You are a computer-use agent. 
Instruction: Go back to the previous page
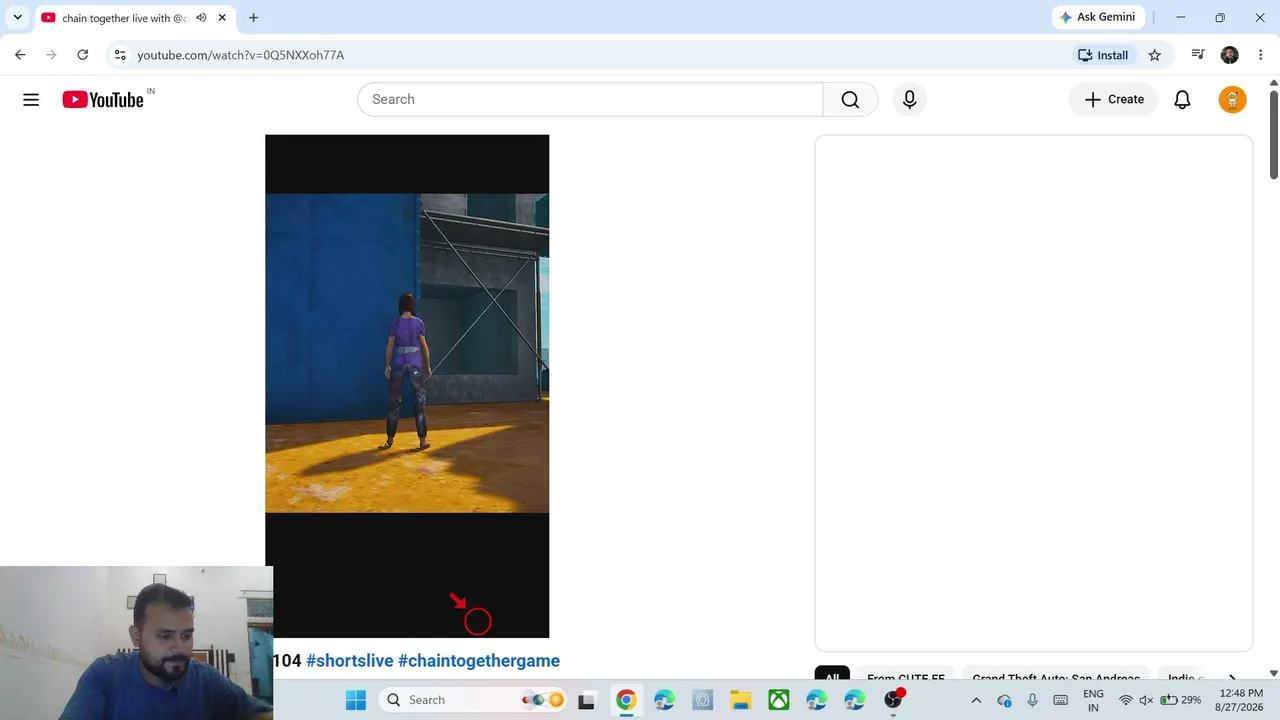[20, 55]
